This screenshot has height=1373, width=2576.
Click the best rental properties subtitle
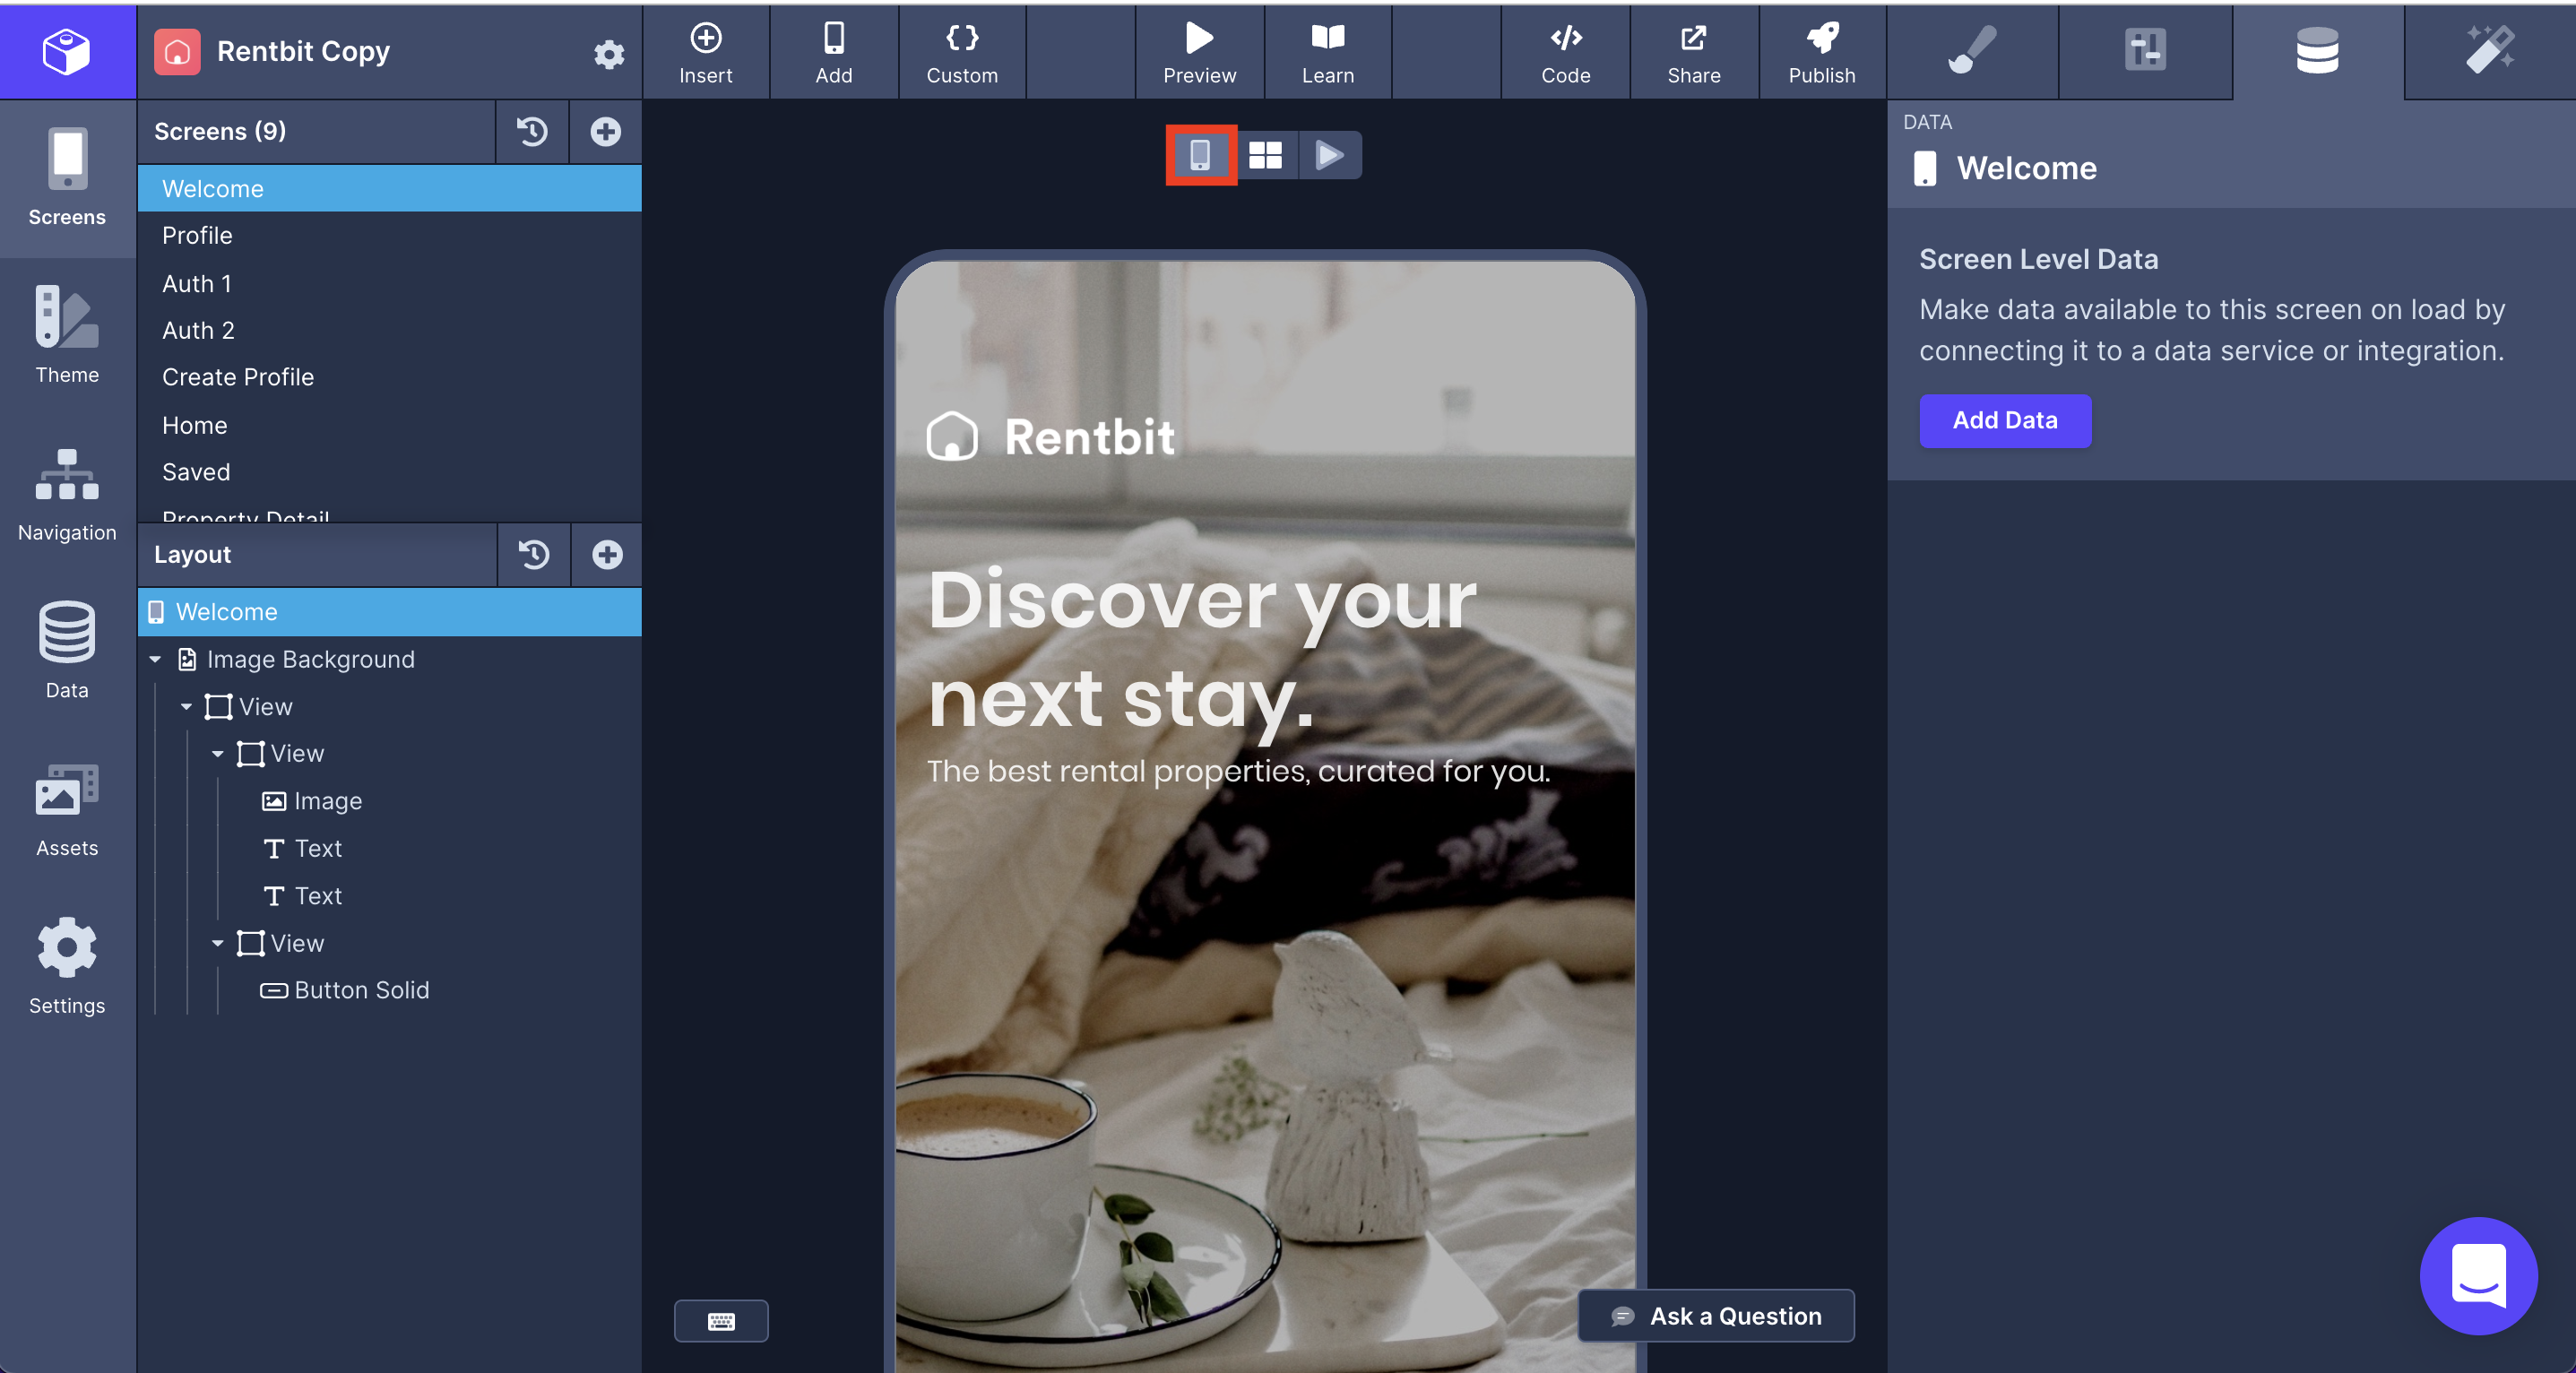pyautogui.click(x=1238, y=771)
